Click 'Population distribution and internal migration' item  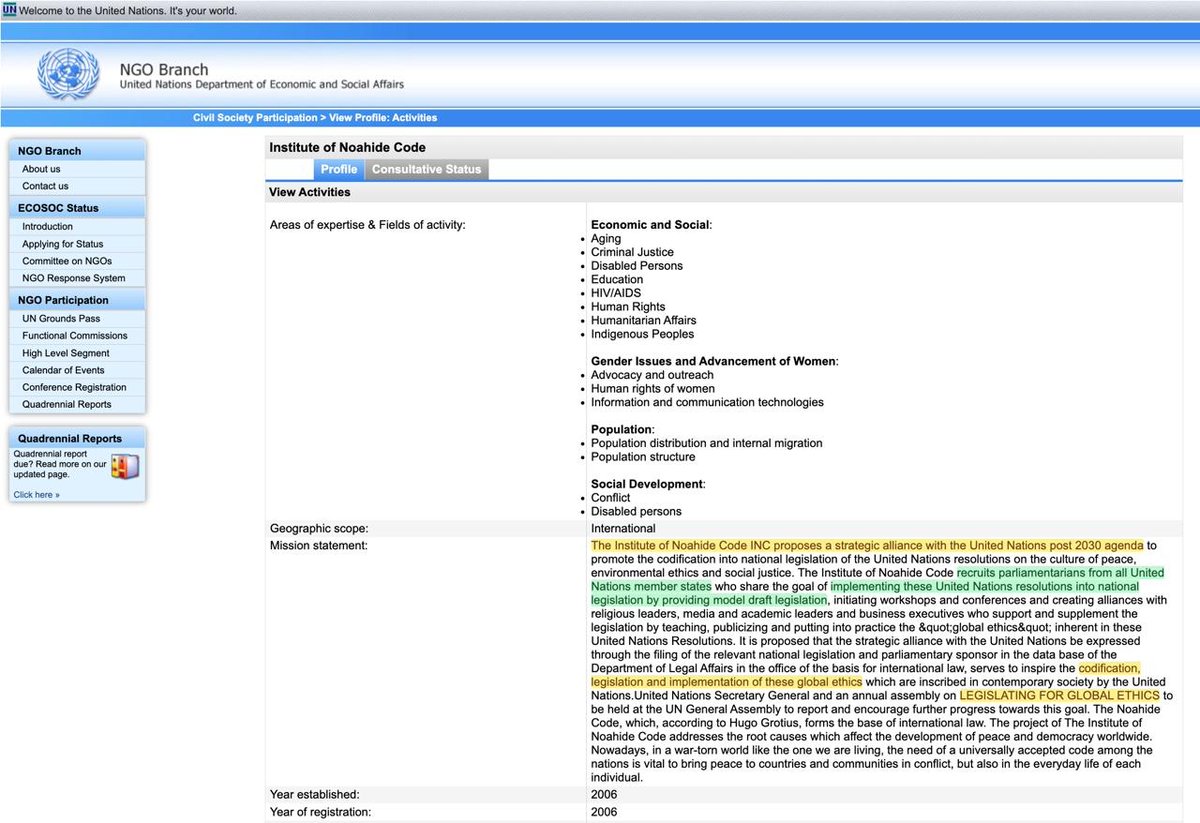coord(707,443)
